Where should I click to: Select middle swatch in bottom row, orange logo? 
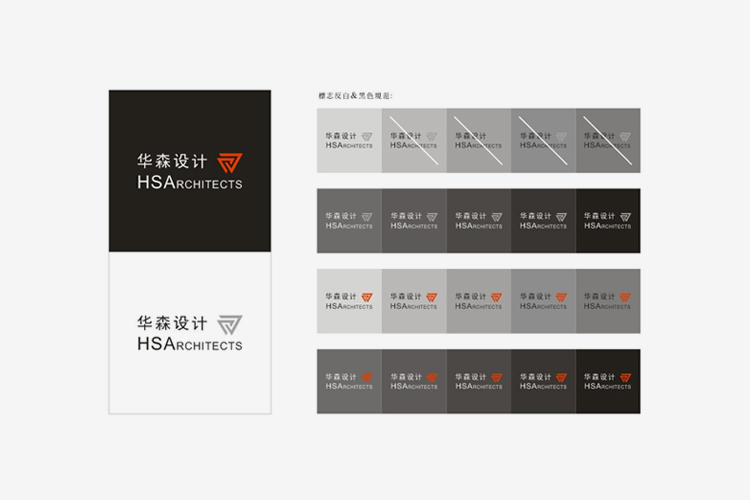tap(479, 381)
